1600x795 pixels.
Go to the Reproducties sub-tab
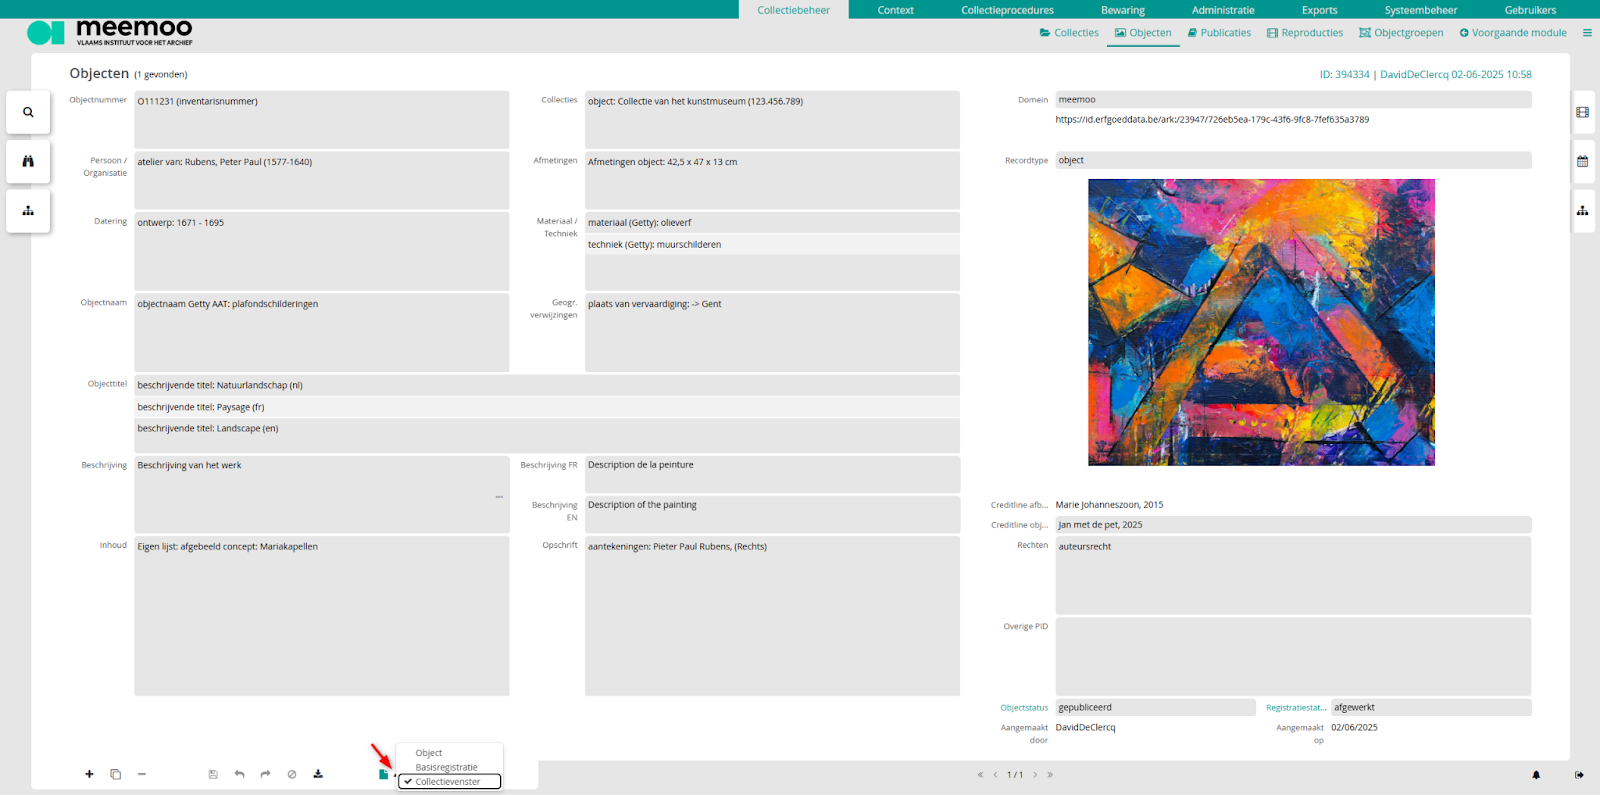(x=1305, y=33)
